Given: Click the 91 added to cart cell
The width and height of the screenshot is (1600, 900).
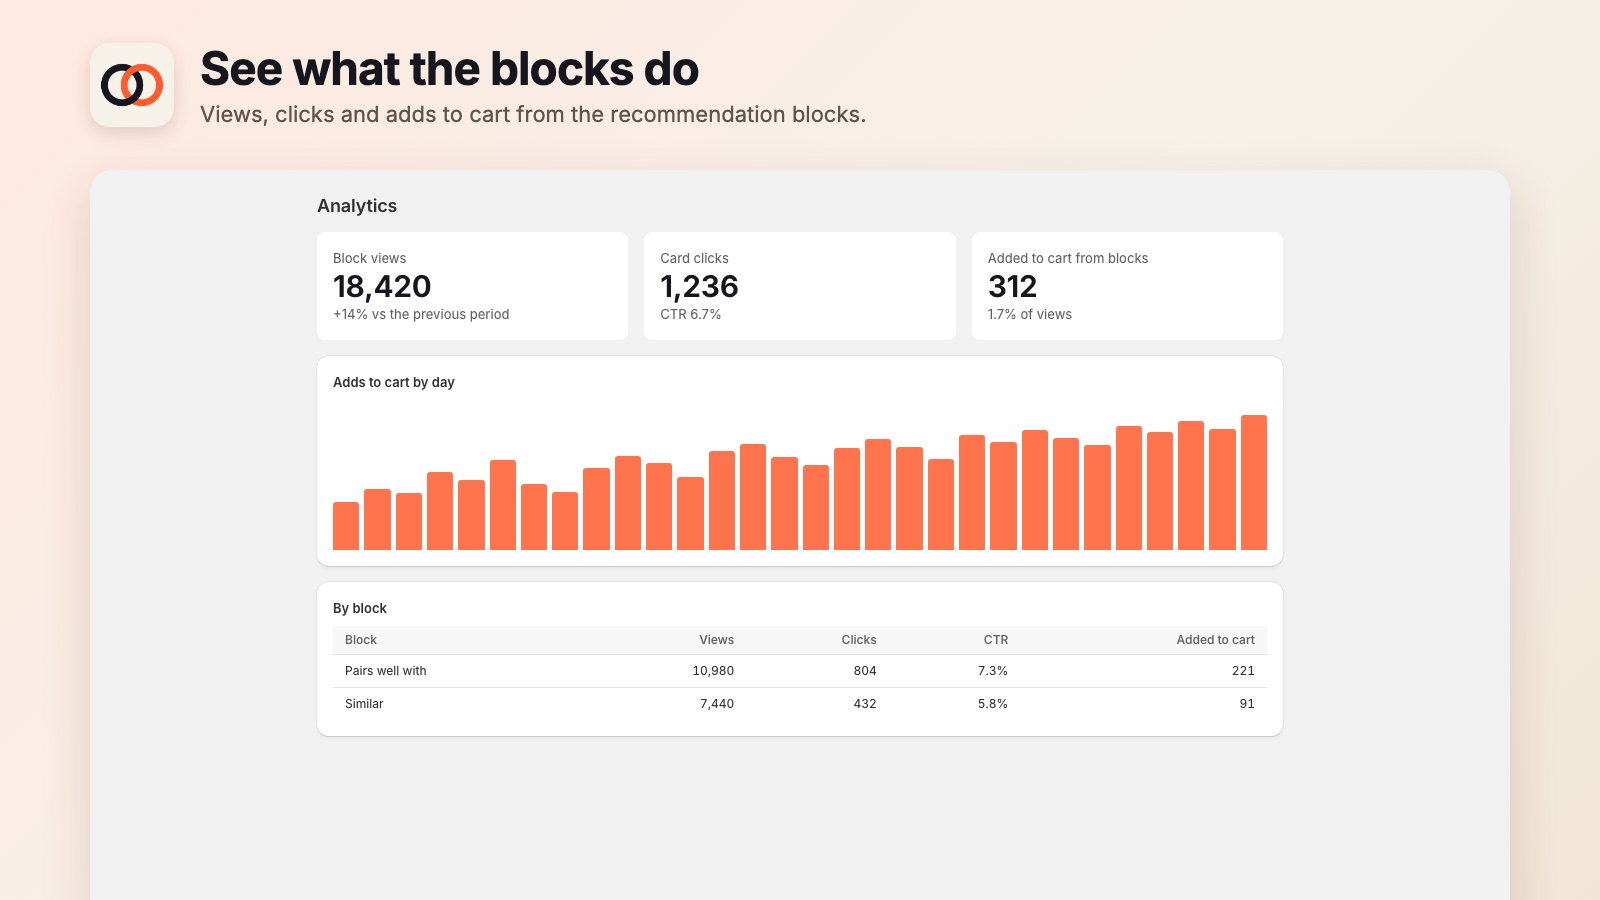Looking at the screenshot, I should pos(1247,704).
